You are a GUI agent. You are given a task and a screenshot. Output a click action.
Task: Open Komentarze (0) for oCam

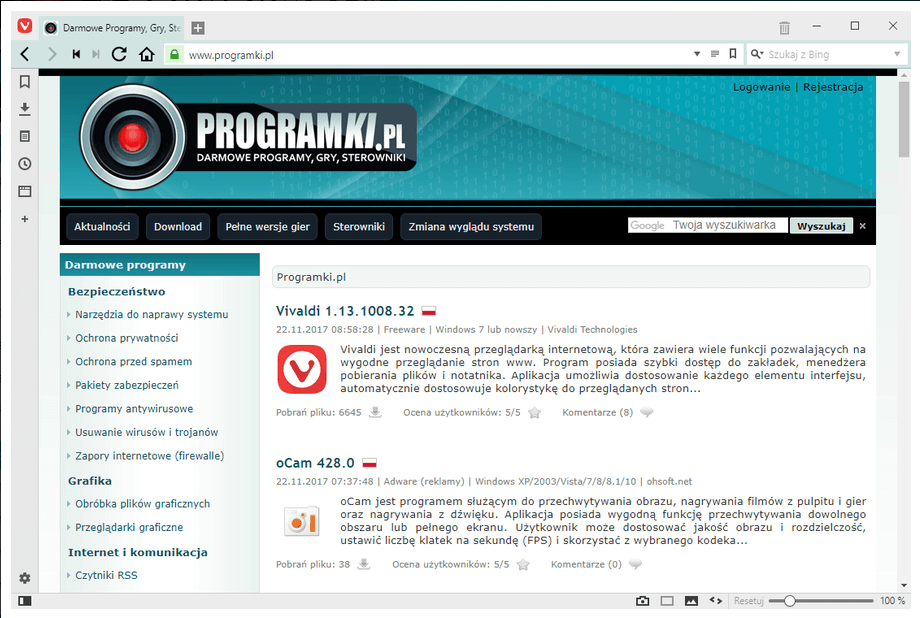coord(586,564)
